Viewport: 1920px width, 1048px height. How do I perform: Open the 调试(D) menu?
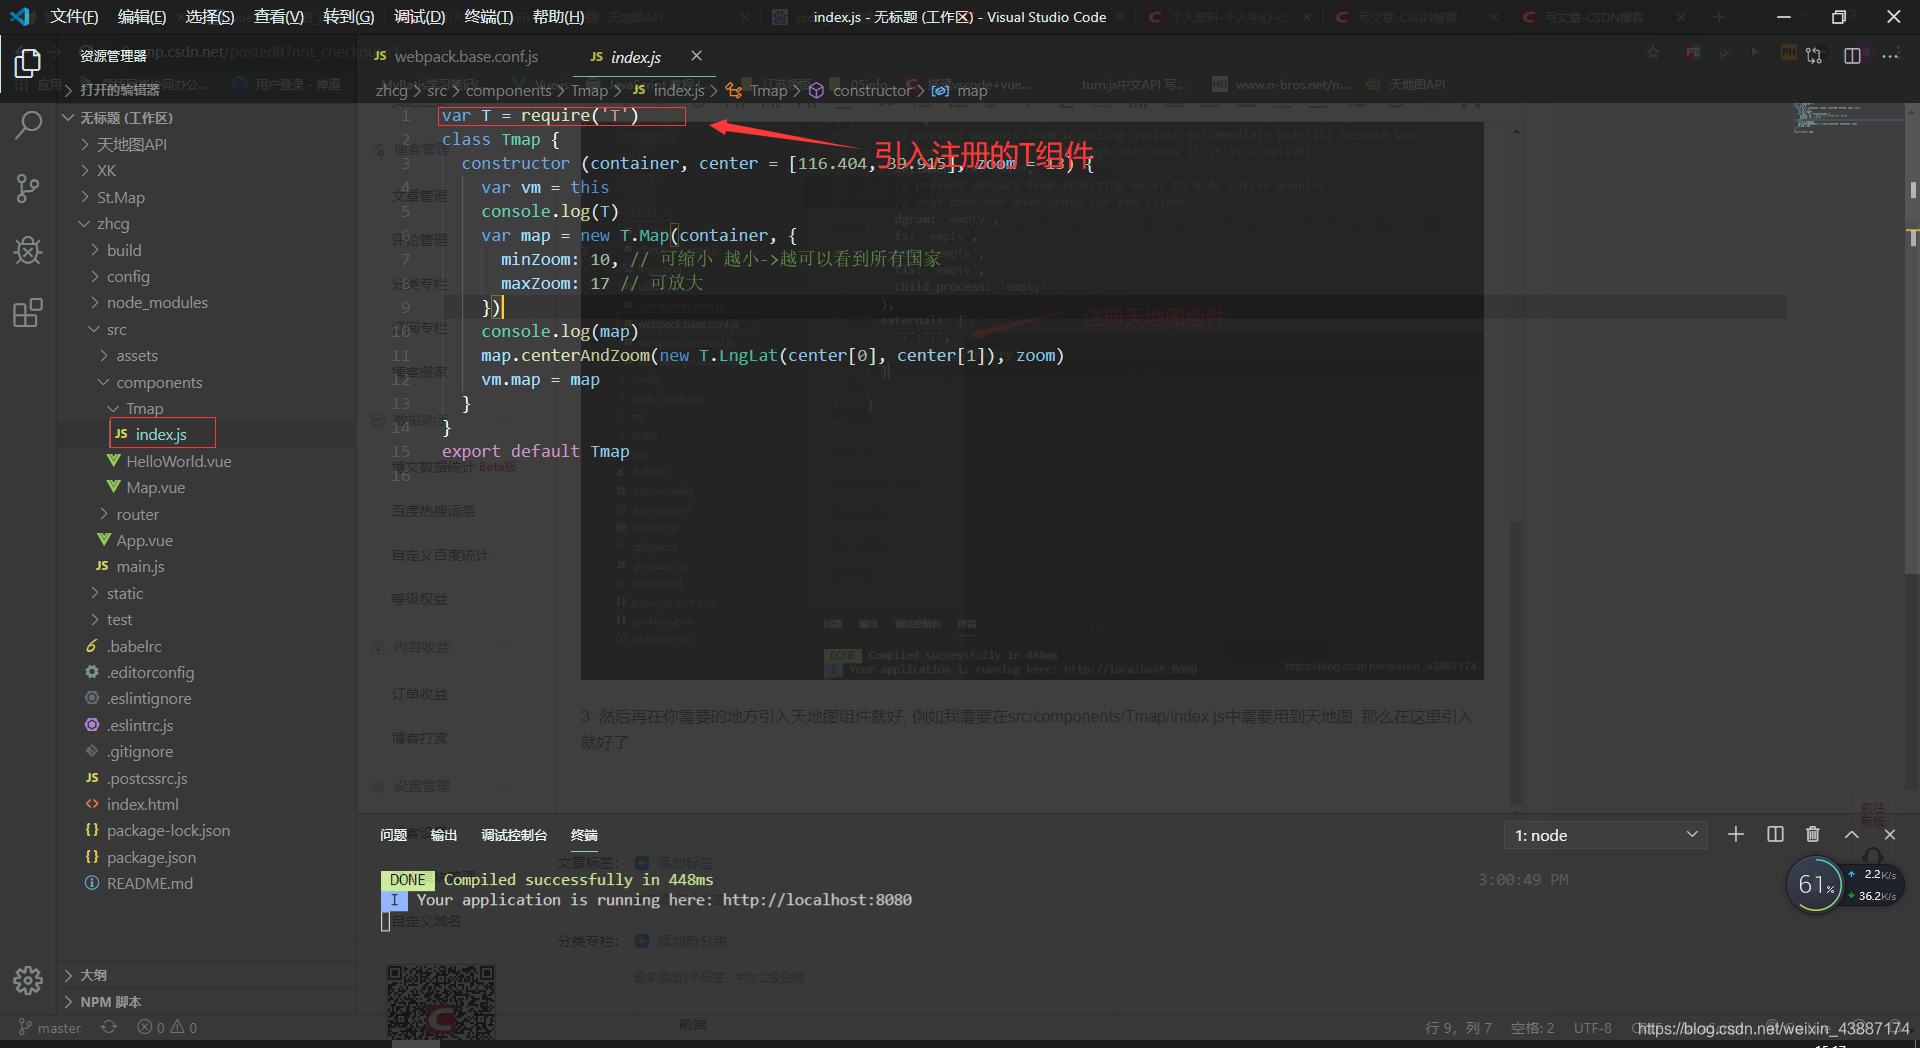point(419,17)
